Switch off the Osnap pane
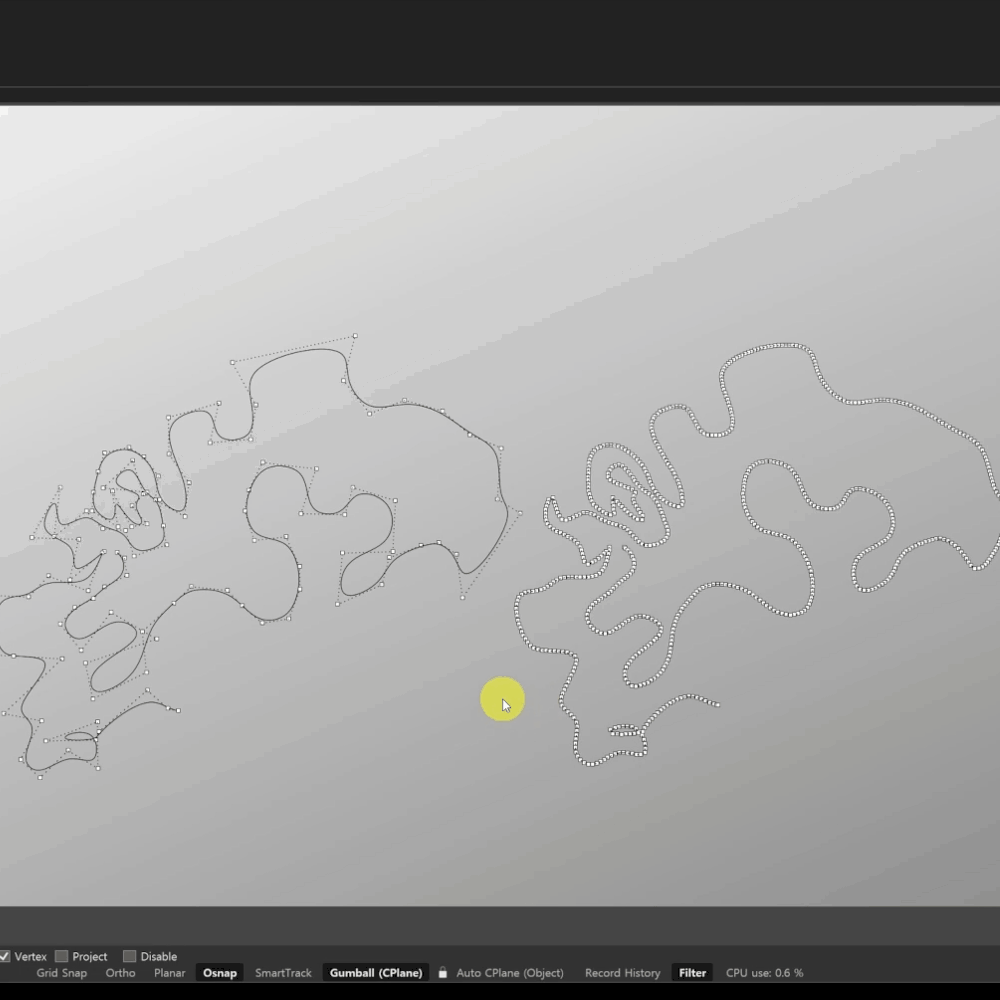 click(x=220, y=973)
